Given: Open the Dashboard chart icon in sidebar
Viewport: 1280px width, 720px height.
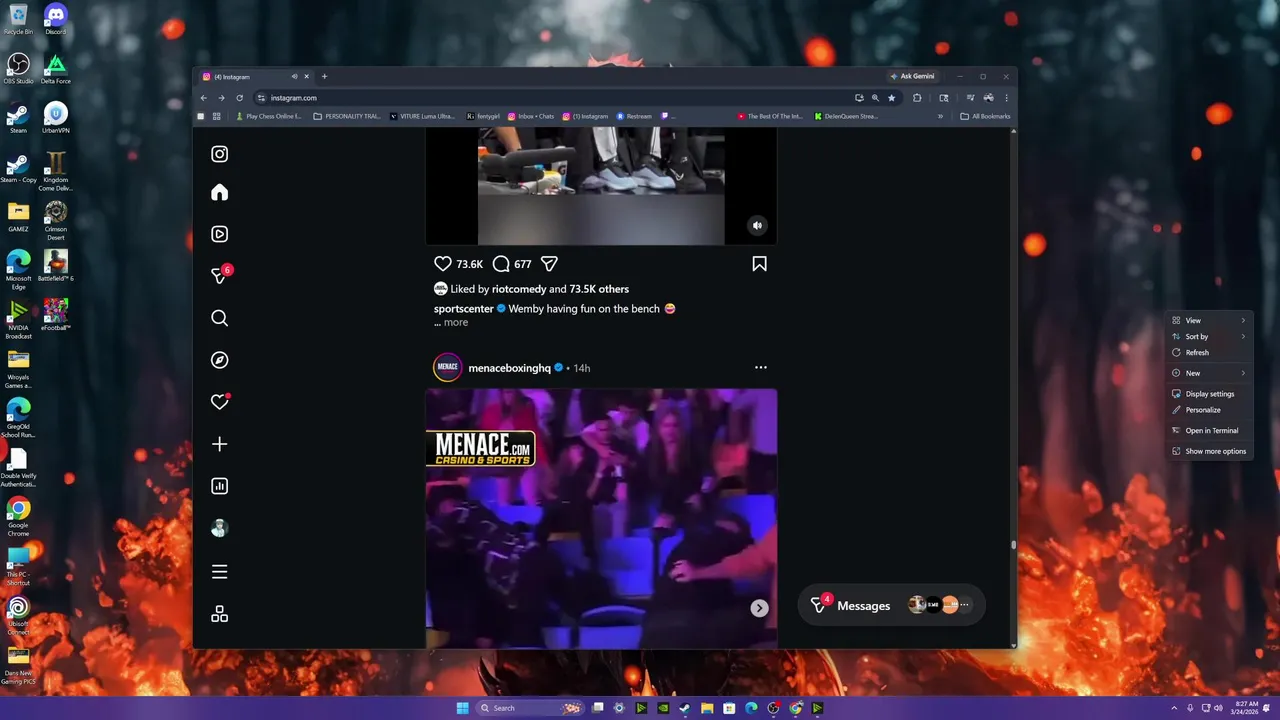Looking at the screenshot, I should point(220,486).
